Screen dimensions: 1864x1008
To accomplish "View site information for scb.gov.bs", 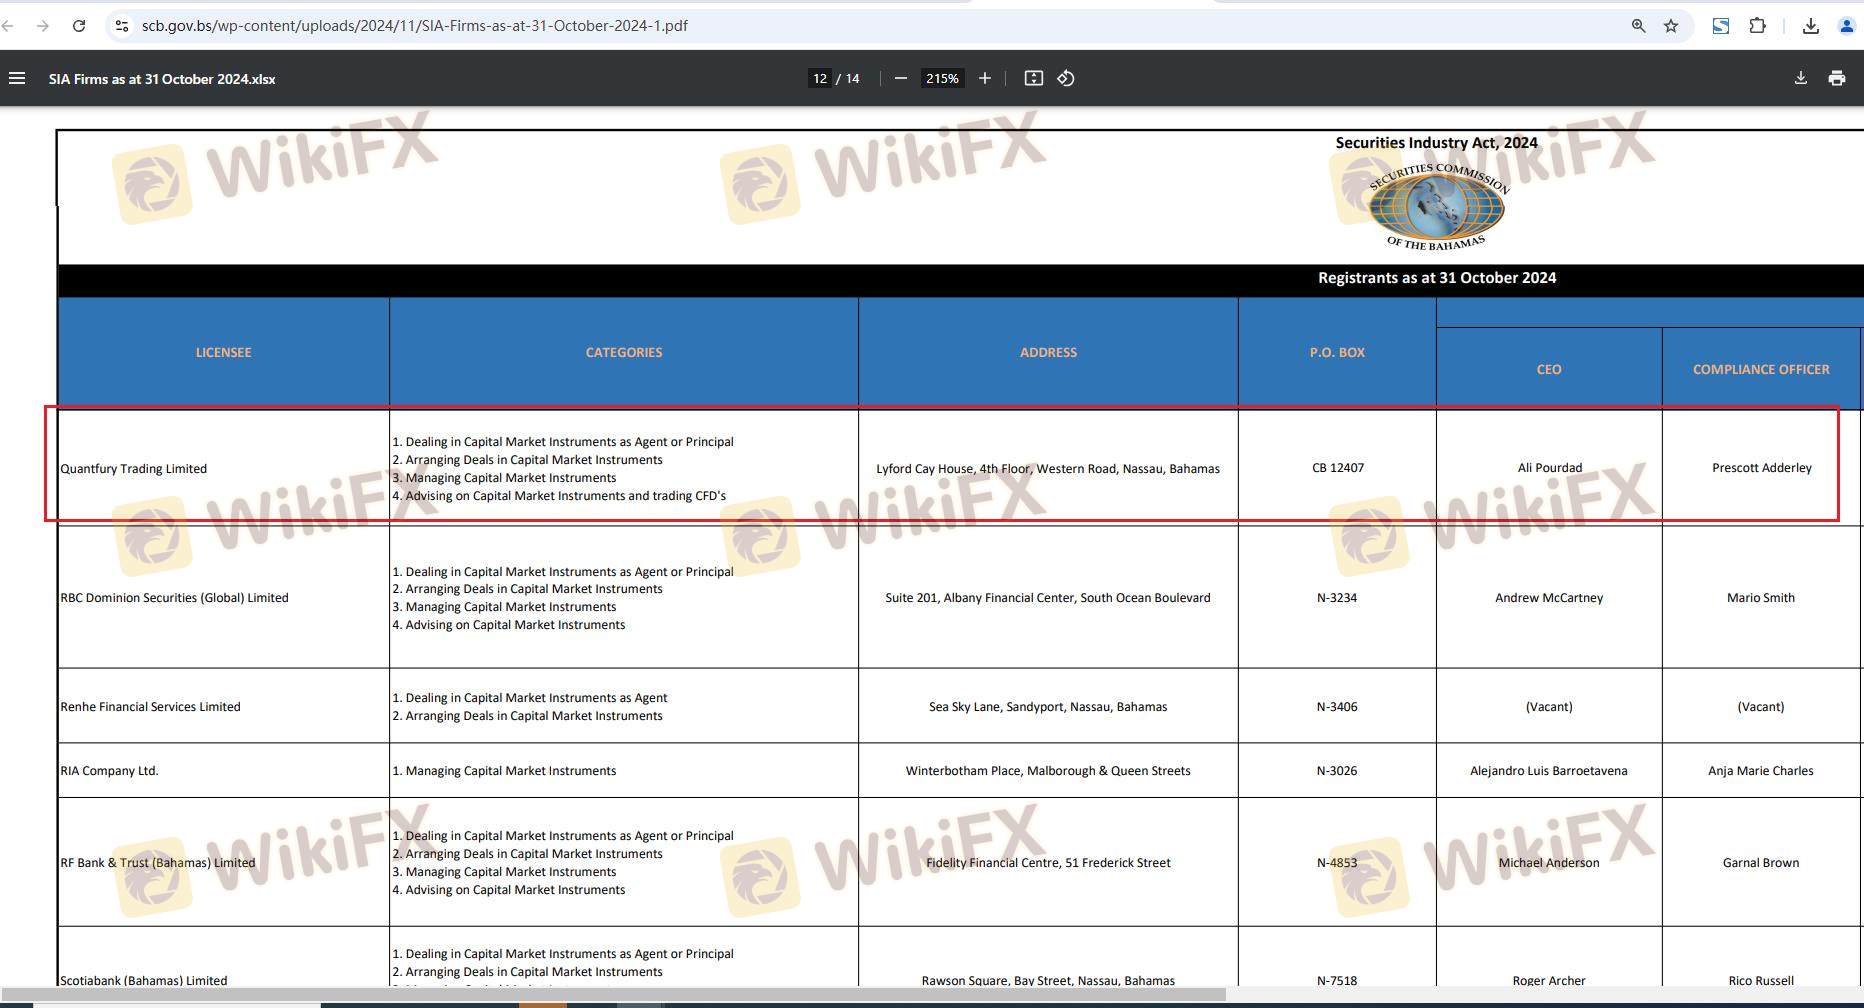I will tap(122, 26).
